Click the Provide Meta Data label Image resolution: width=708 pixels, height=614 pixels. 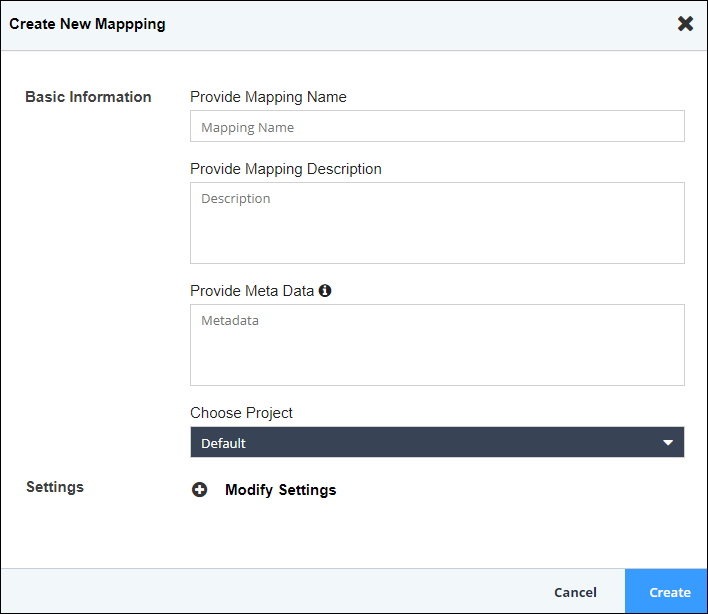coord(252,291)
